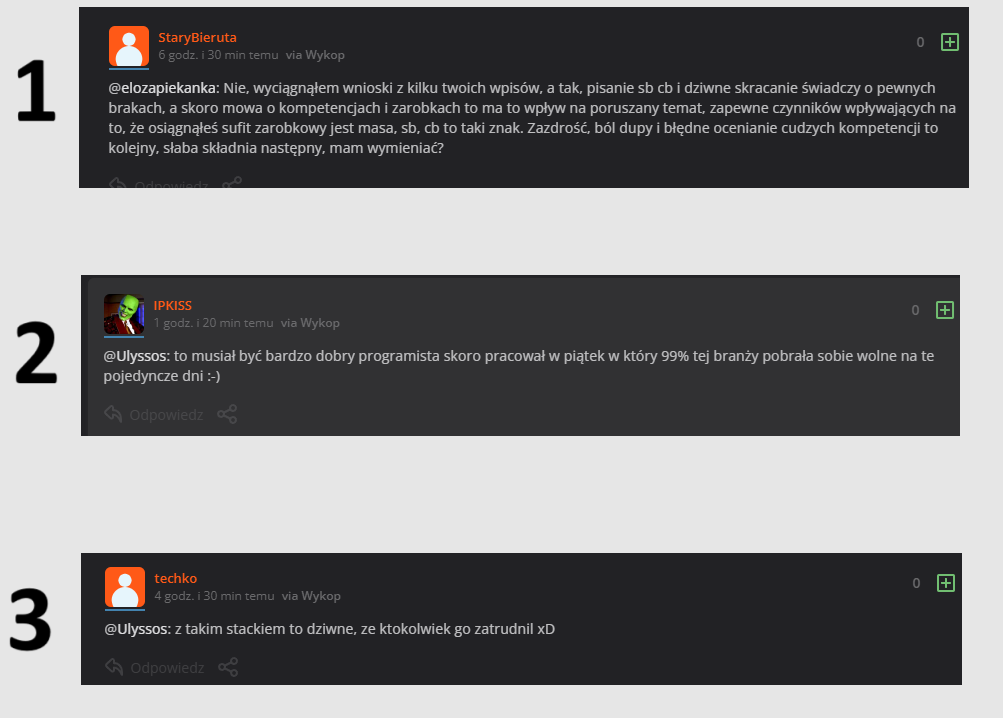
Task: Click @Ulyssos mention in IPKISS's comment
Action: click(136, 356)
